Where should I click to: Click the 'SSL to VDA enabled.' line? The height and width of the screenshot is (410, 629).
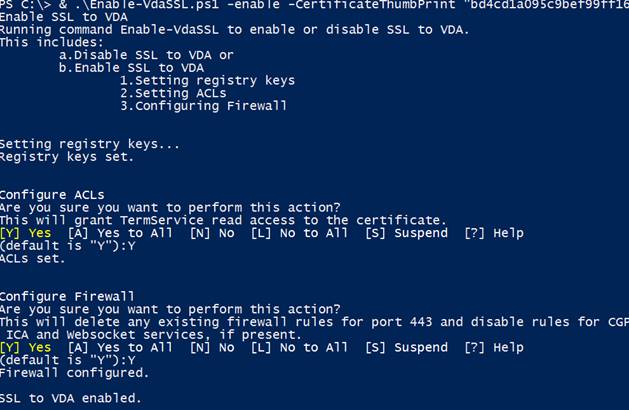point(71,398)
